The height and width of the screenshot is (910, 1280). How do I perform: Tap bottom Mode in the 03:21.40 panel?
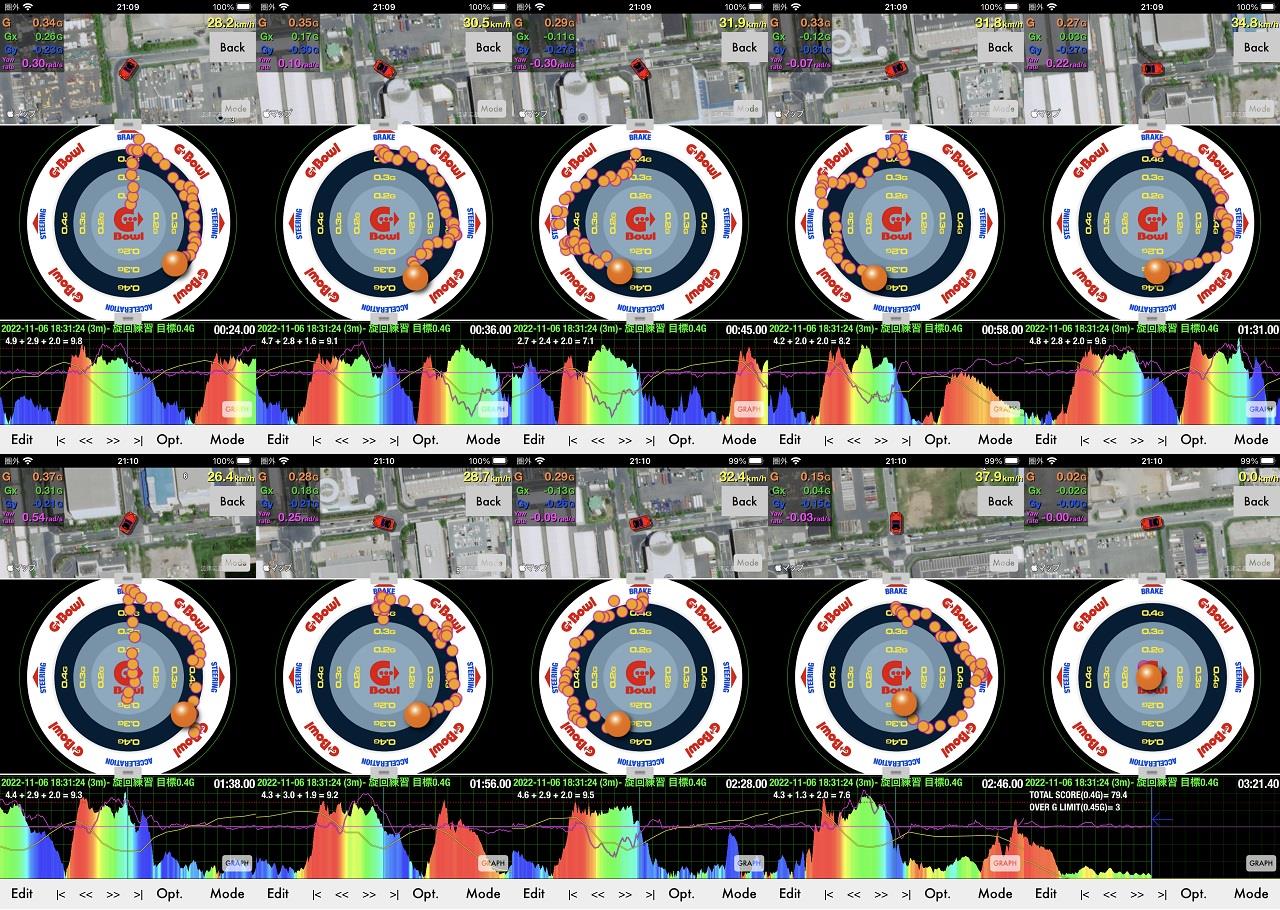[x=1251, y=893]
